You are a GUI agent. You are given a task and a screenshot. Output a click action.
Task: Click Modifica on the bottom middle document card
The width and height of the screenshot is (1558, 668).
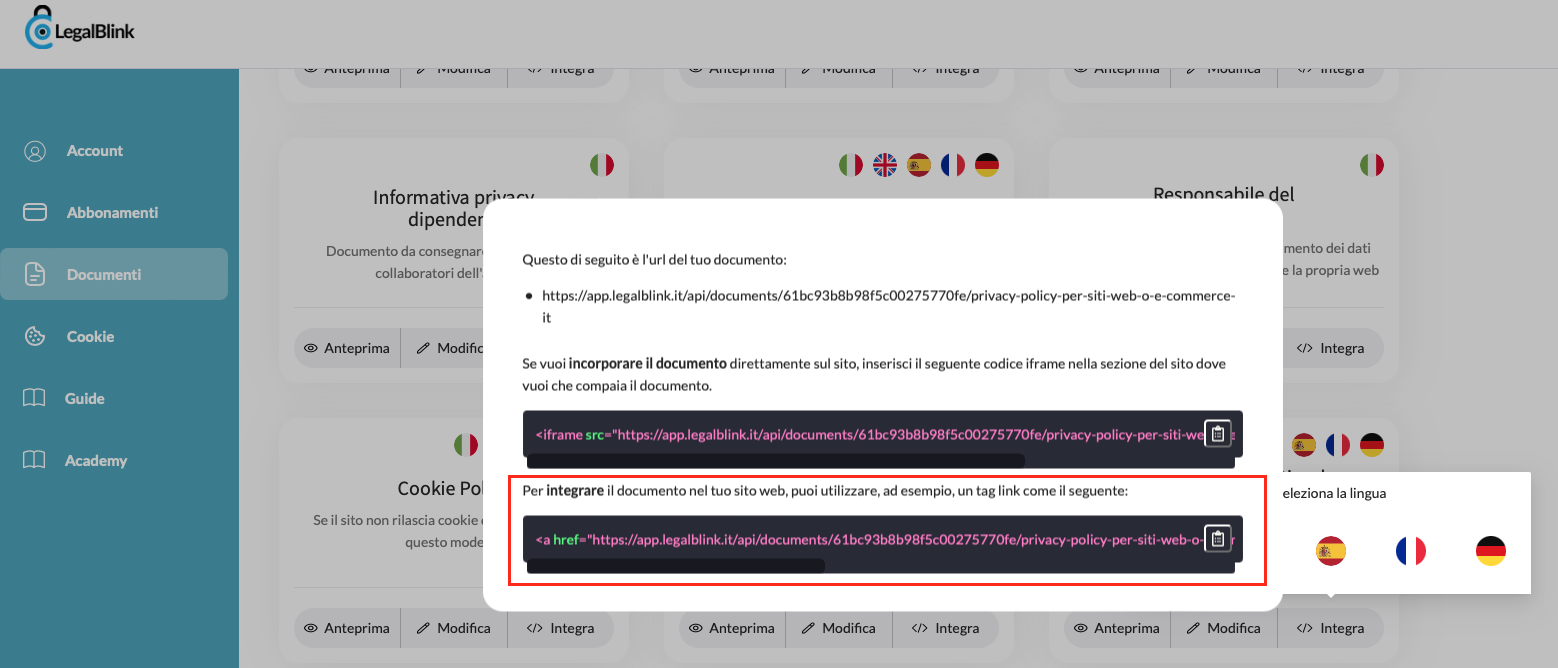click(x=839, y=628)
